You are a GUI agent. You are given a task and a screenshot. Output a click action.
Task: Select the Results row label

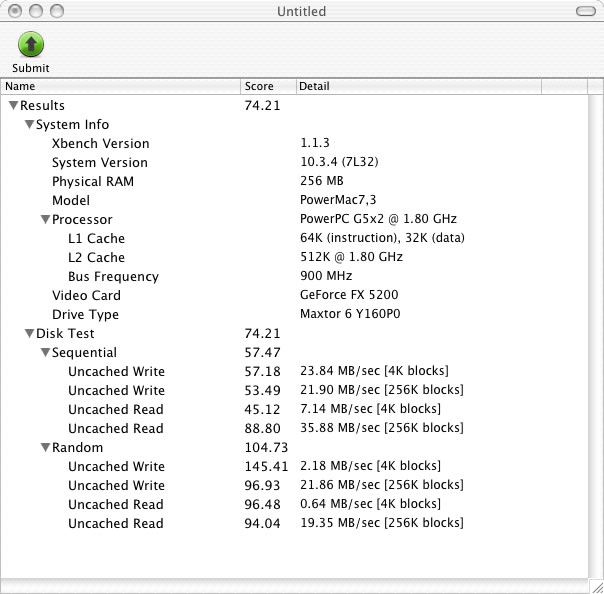[42, 105]
